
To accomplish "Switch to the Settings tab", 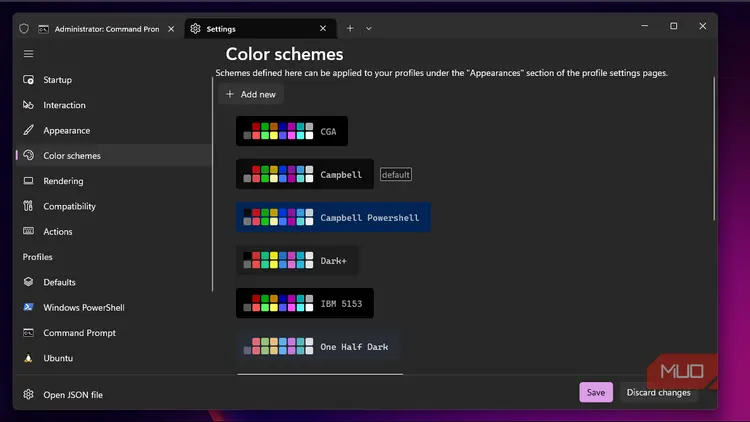I will (x=260, y=29).
